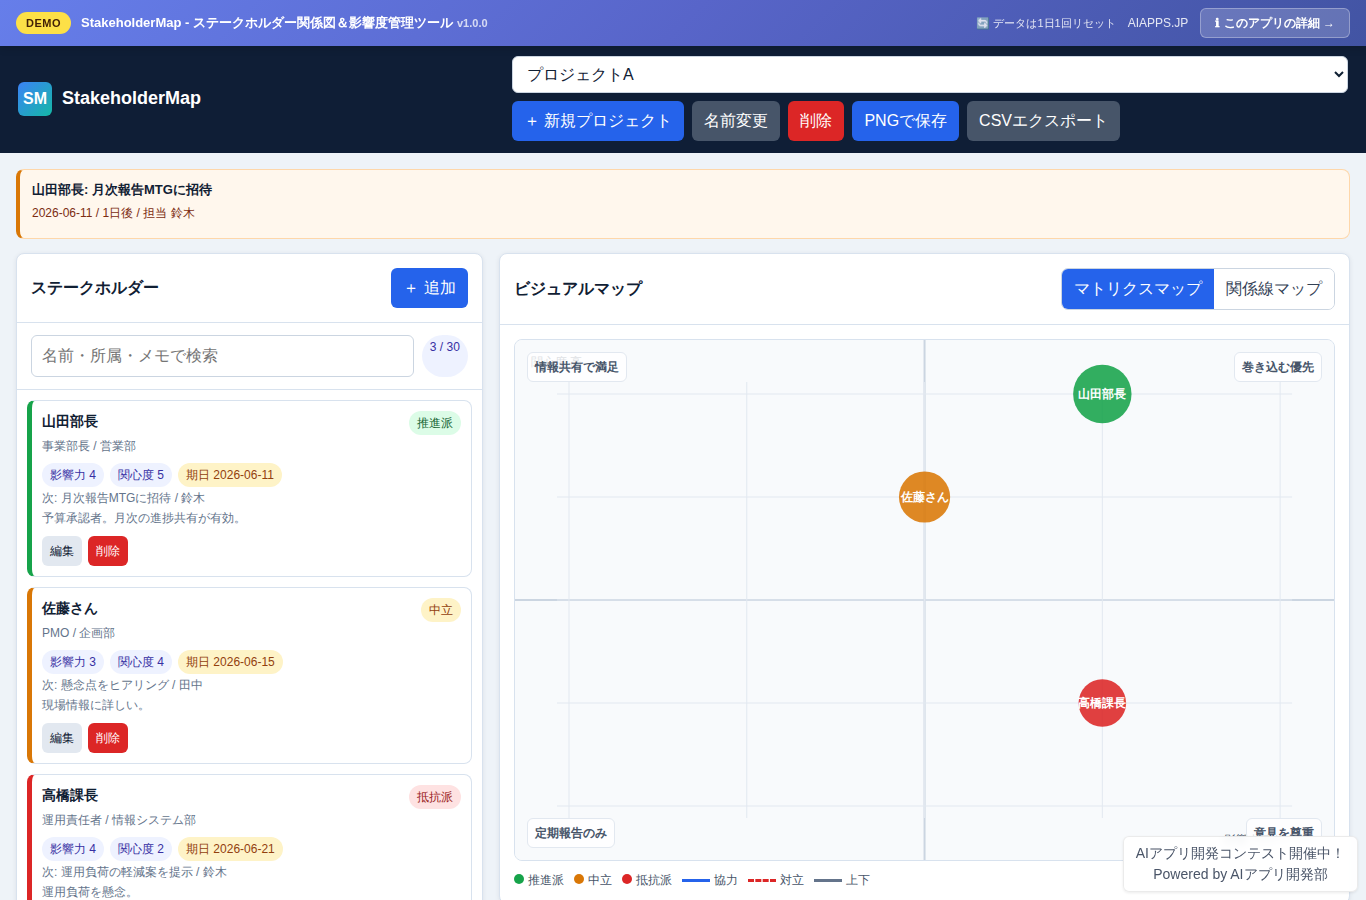
Task: Delete the project with the header 削除 button
Action: pyautogui.click(x=816, y=121)
